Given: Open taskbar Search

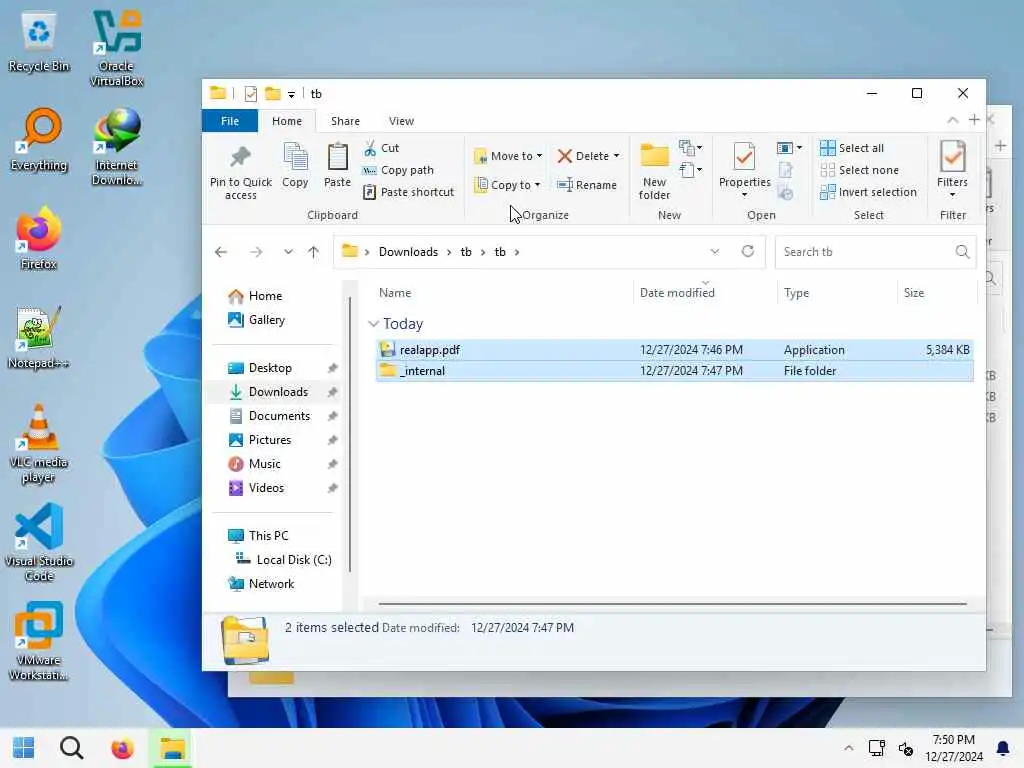Looking at the screenshot, I should tap(71, 748).
